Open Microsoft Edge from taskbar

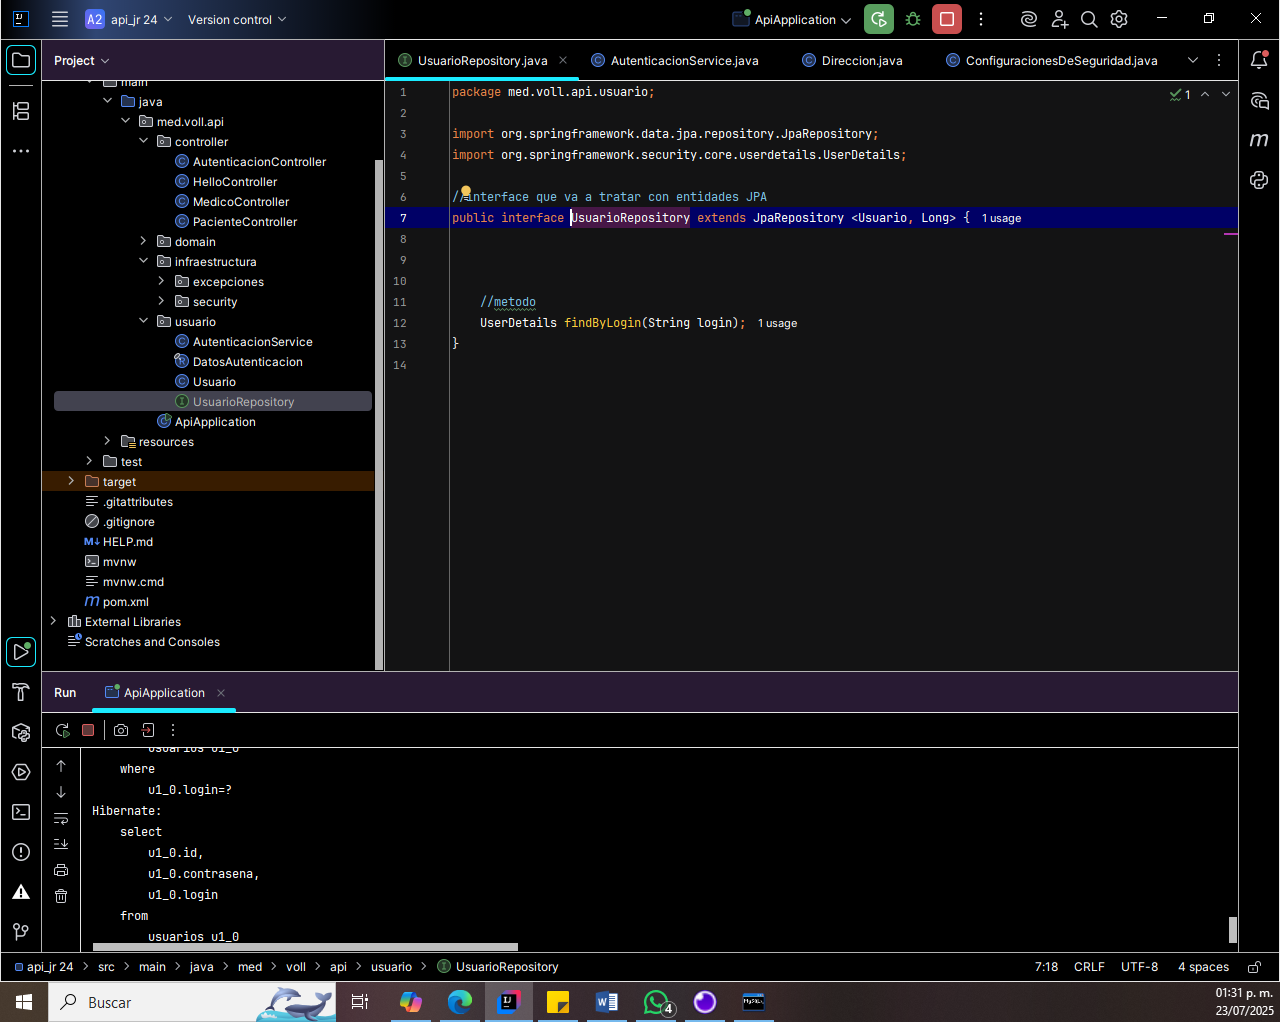(460, 1002)
